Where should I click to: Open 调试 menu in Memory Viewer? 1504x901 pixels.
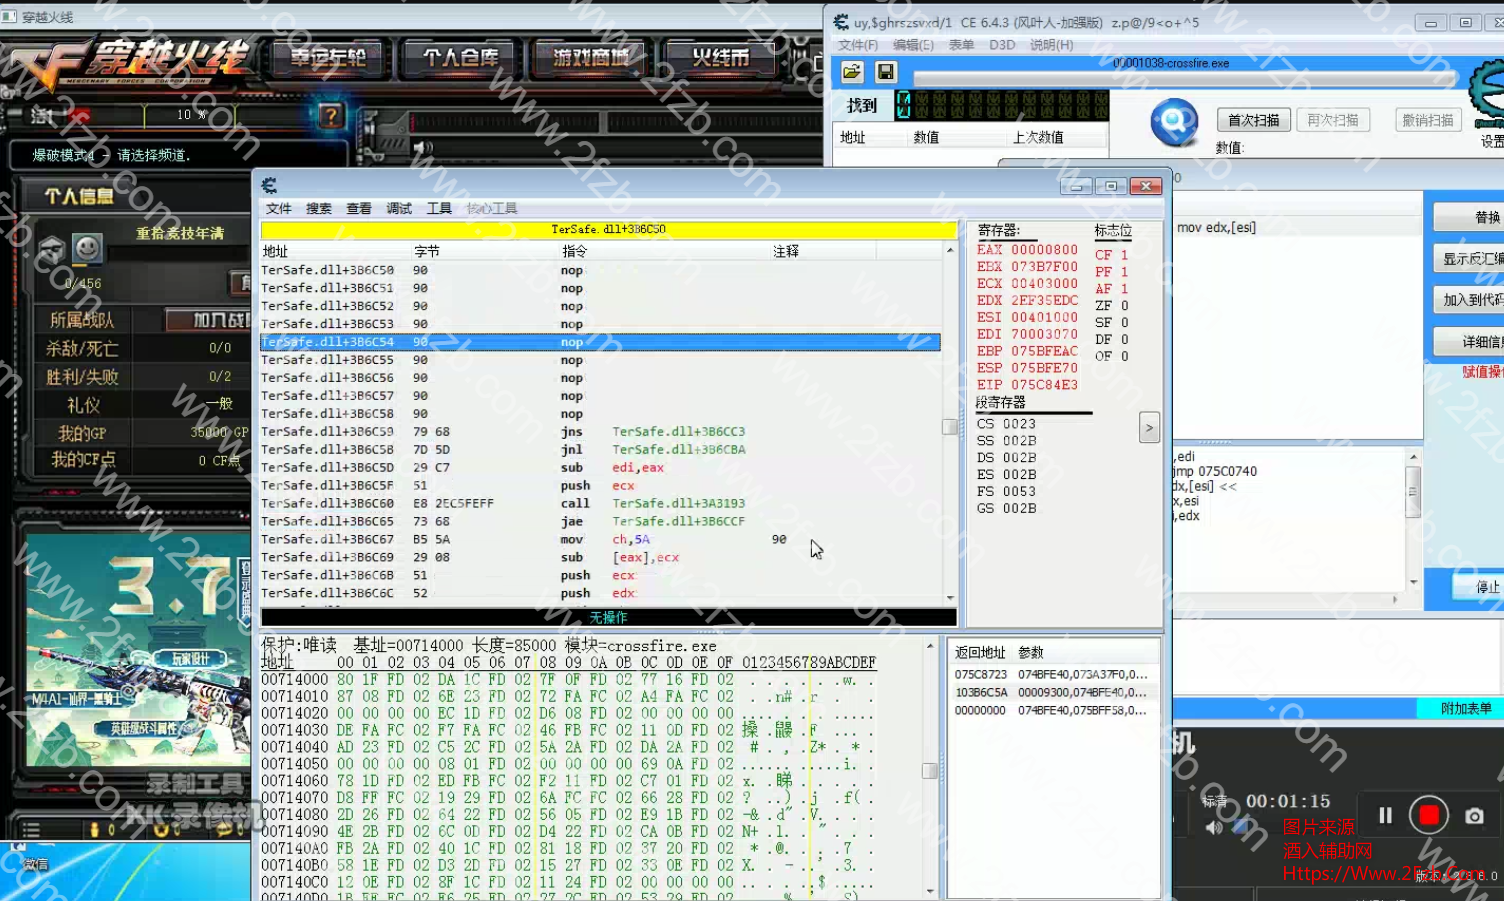(x=399, y=208)
